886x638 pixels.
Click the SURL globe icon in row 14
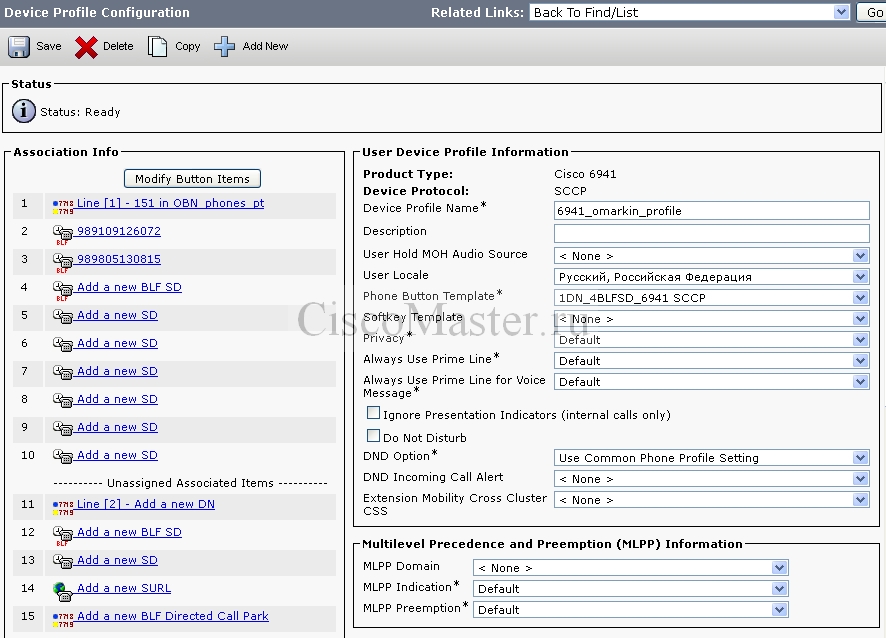[63, 592]
